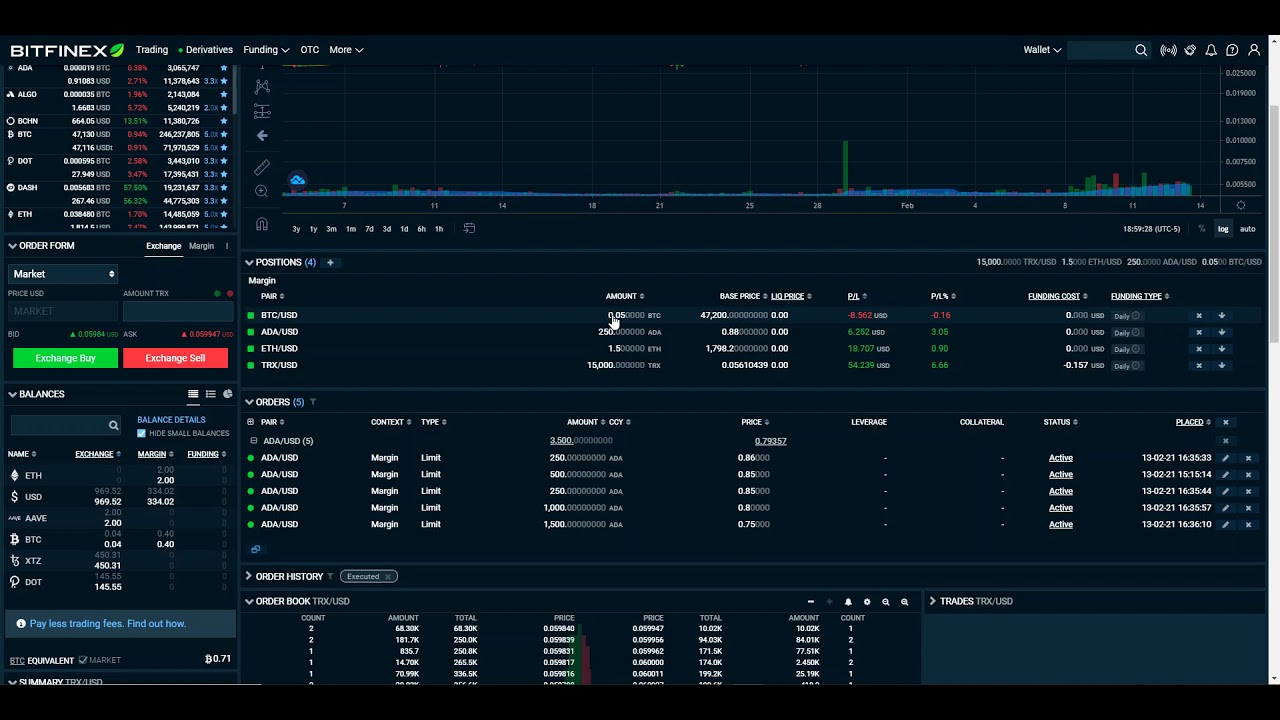Toggle the chart magnet snap tool
Screen dimensions: 1280x720
(262, 224)
